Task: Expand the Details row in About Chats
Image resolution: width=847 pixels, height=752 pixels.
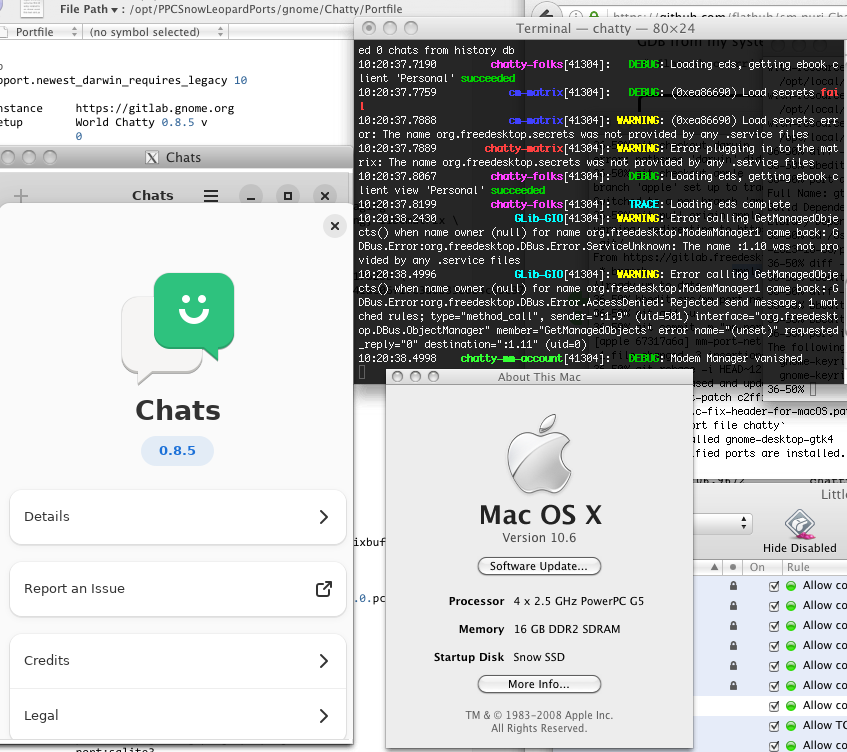Action: pos(178,517)
